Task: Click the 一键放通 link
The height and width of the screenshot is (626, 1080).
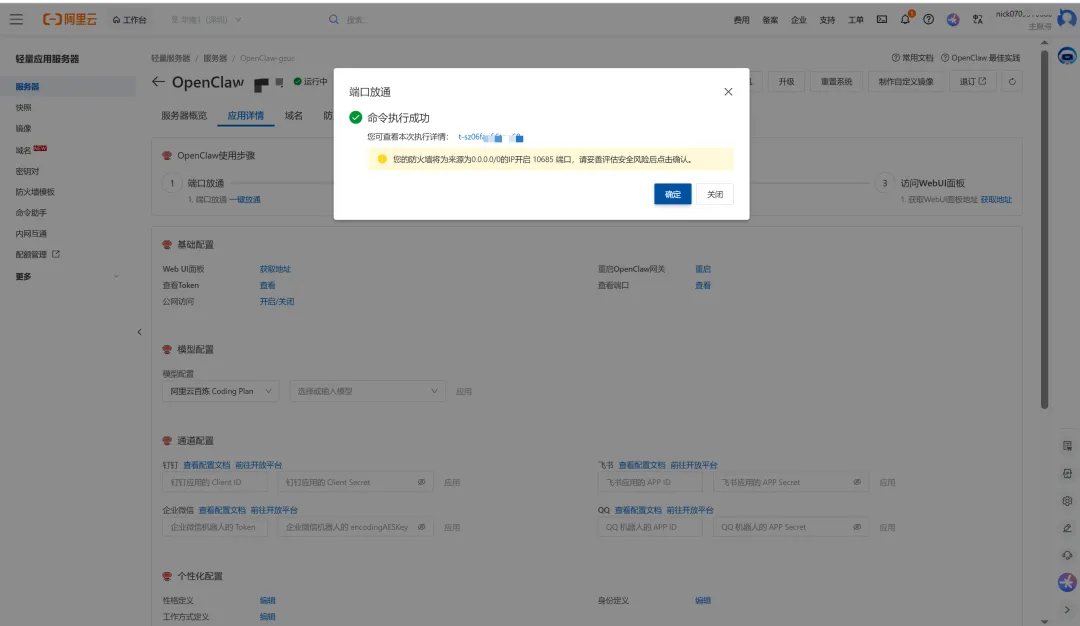Action: pyautogui.click(x=245, y=200)
